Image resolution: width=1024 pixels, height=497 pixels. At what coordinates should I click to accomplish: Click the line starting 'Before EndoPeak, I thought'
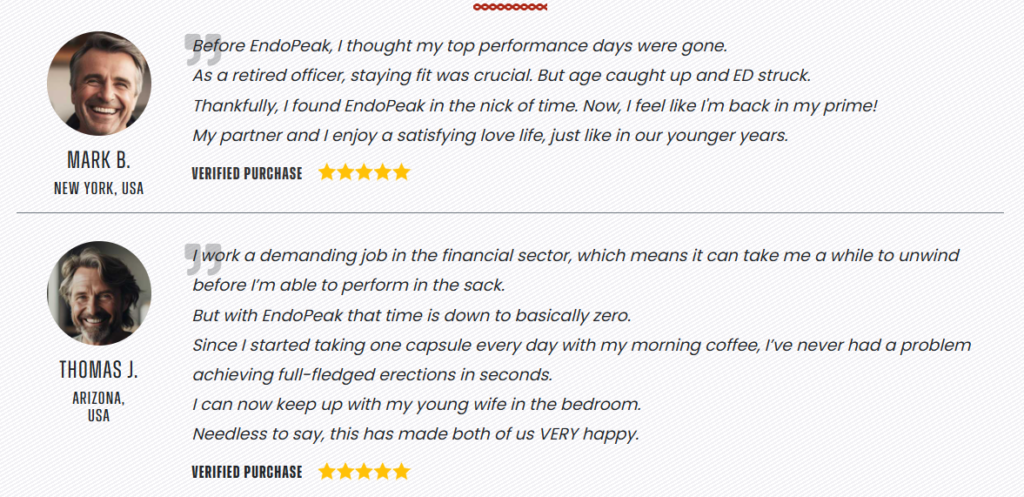pyautogui.click(x=460, y=46)
